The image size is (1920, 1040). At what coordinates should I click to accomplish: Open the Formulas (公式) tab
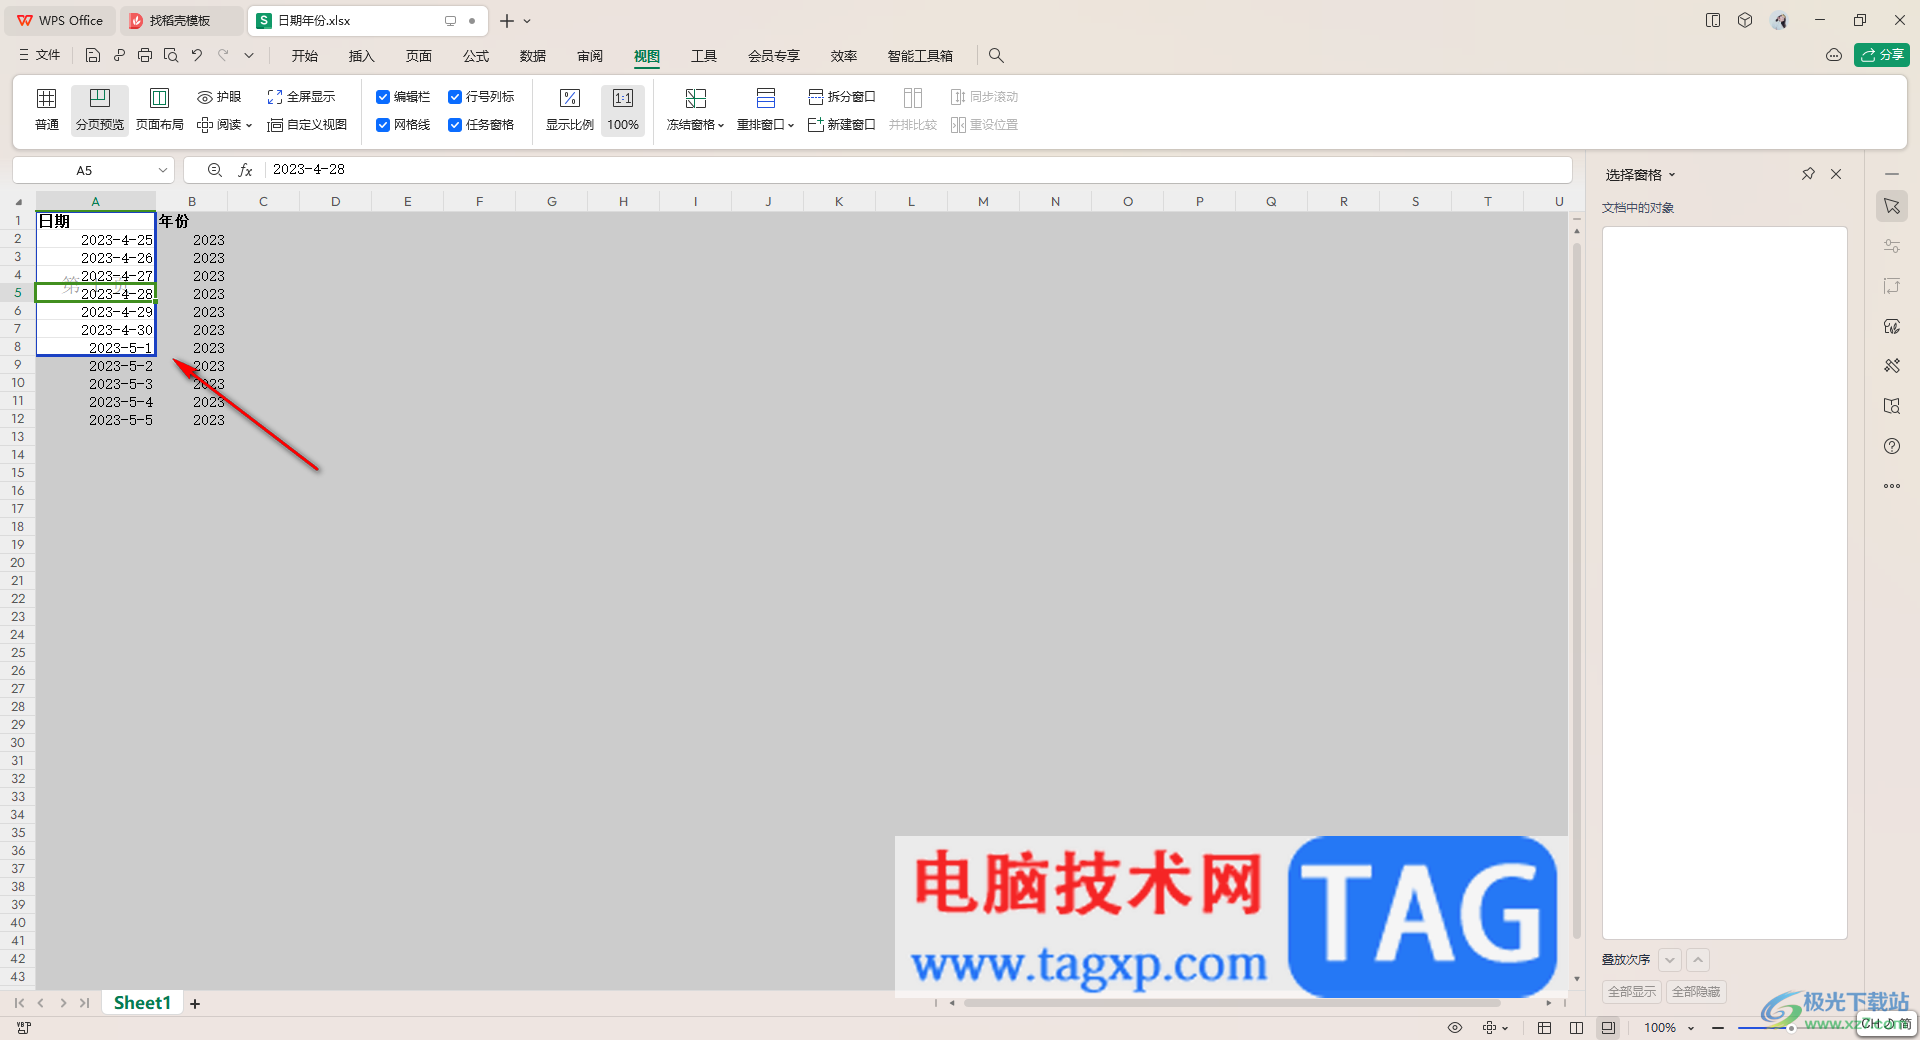click(x=476, y=56)
